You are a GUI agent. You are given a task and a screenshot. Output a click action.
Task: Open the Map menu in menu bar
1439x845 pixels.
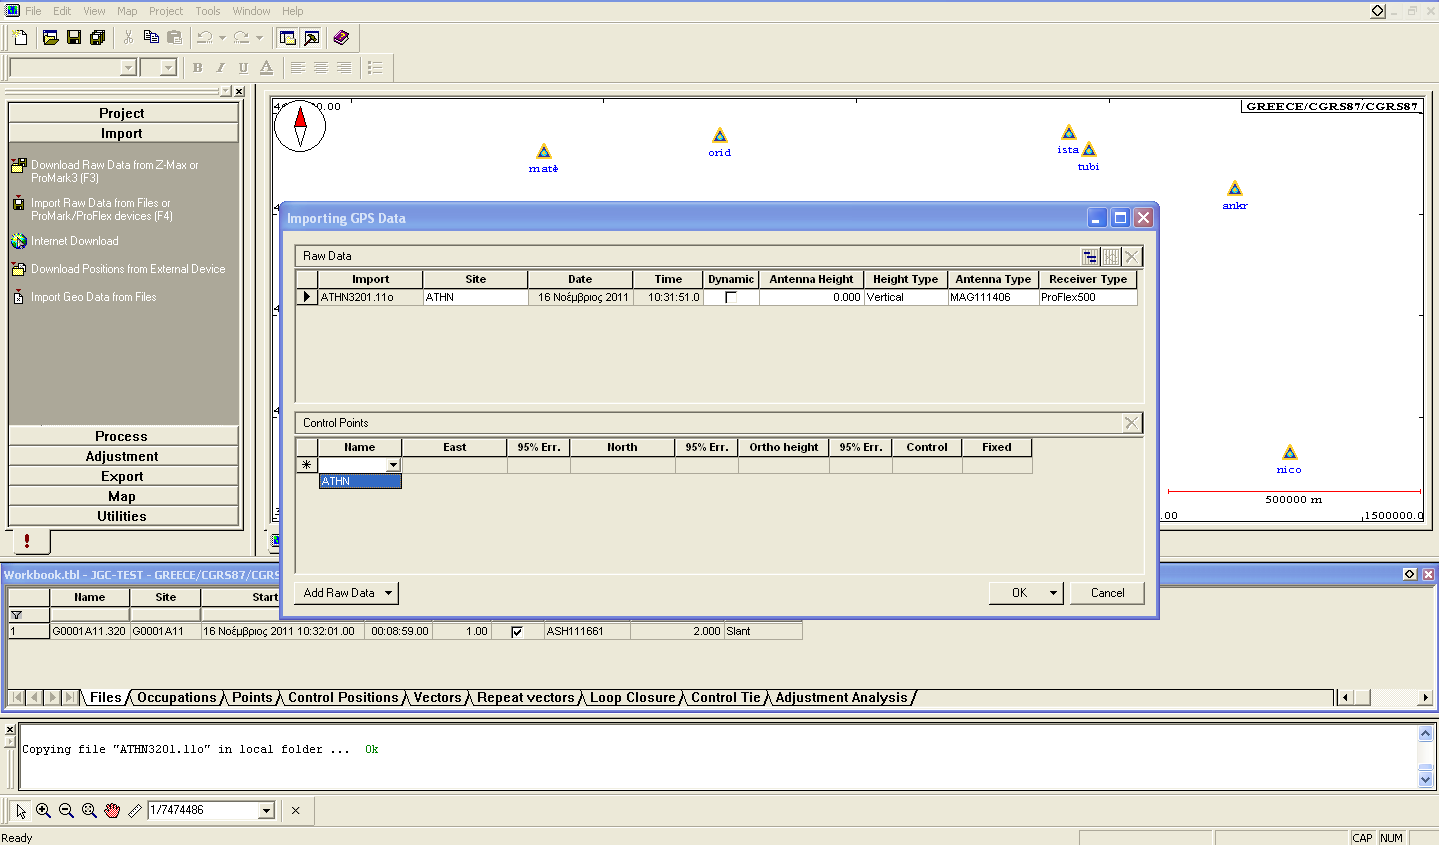(x=127, y=11)
